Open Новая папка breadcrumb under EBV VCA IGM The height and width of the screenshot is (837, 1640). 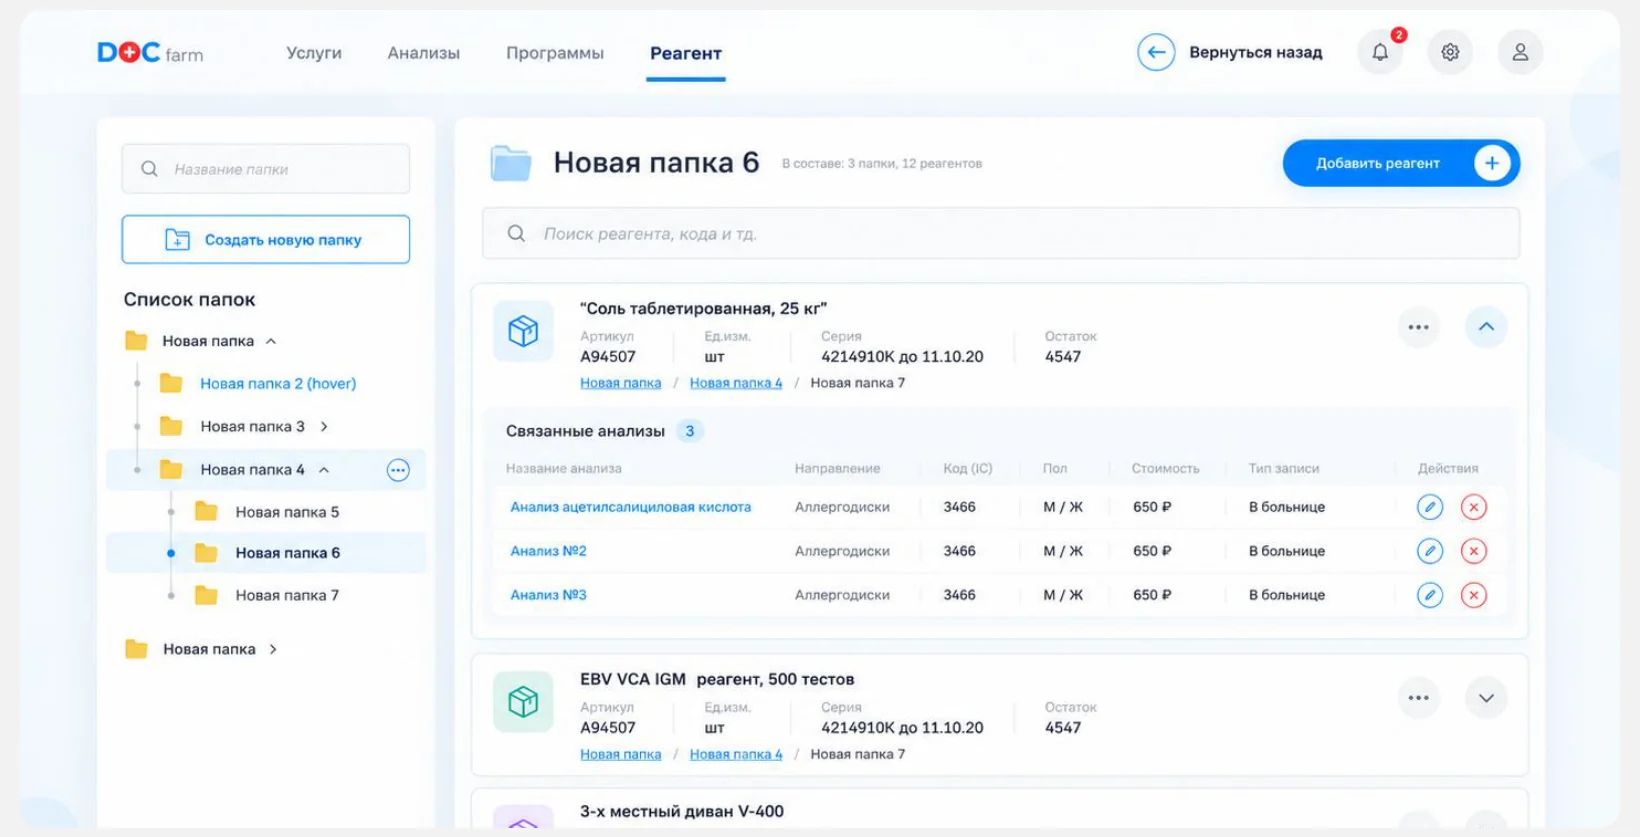(x=621, y=754)
